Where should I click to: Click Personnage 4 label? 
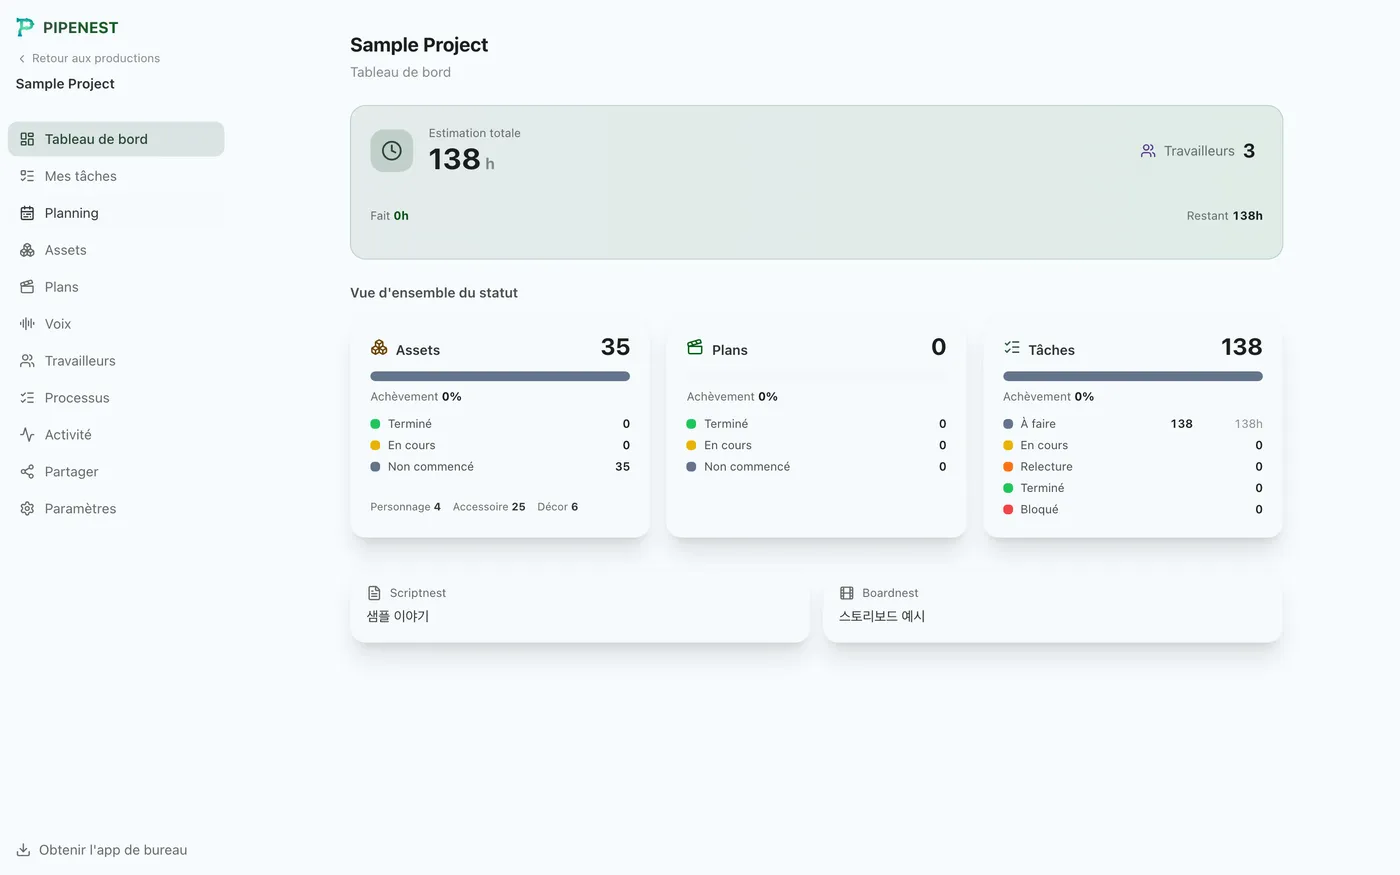coord(405,507)
